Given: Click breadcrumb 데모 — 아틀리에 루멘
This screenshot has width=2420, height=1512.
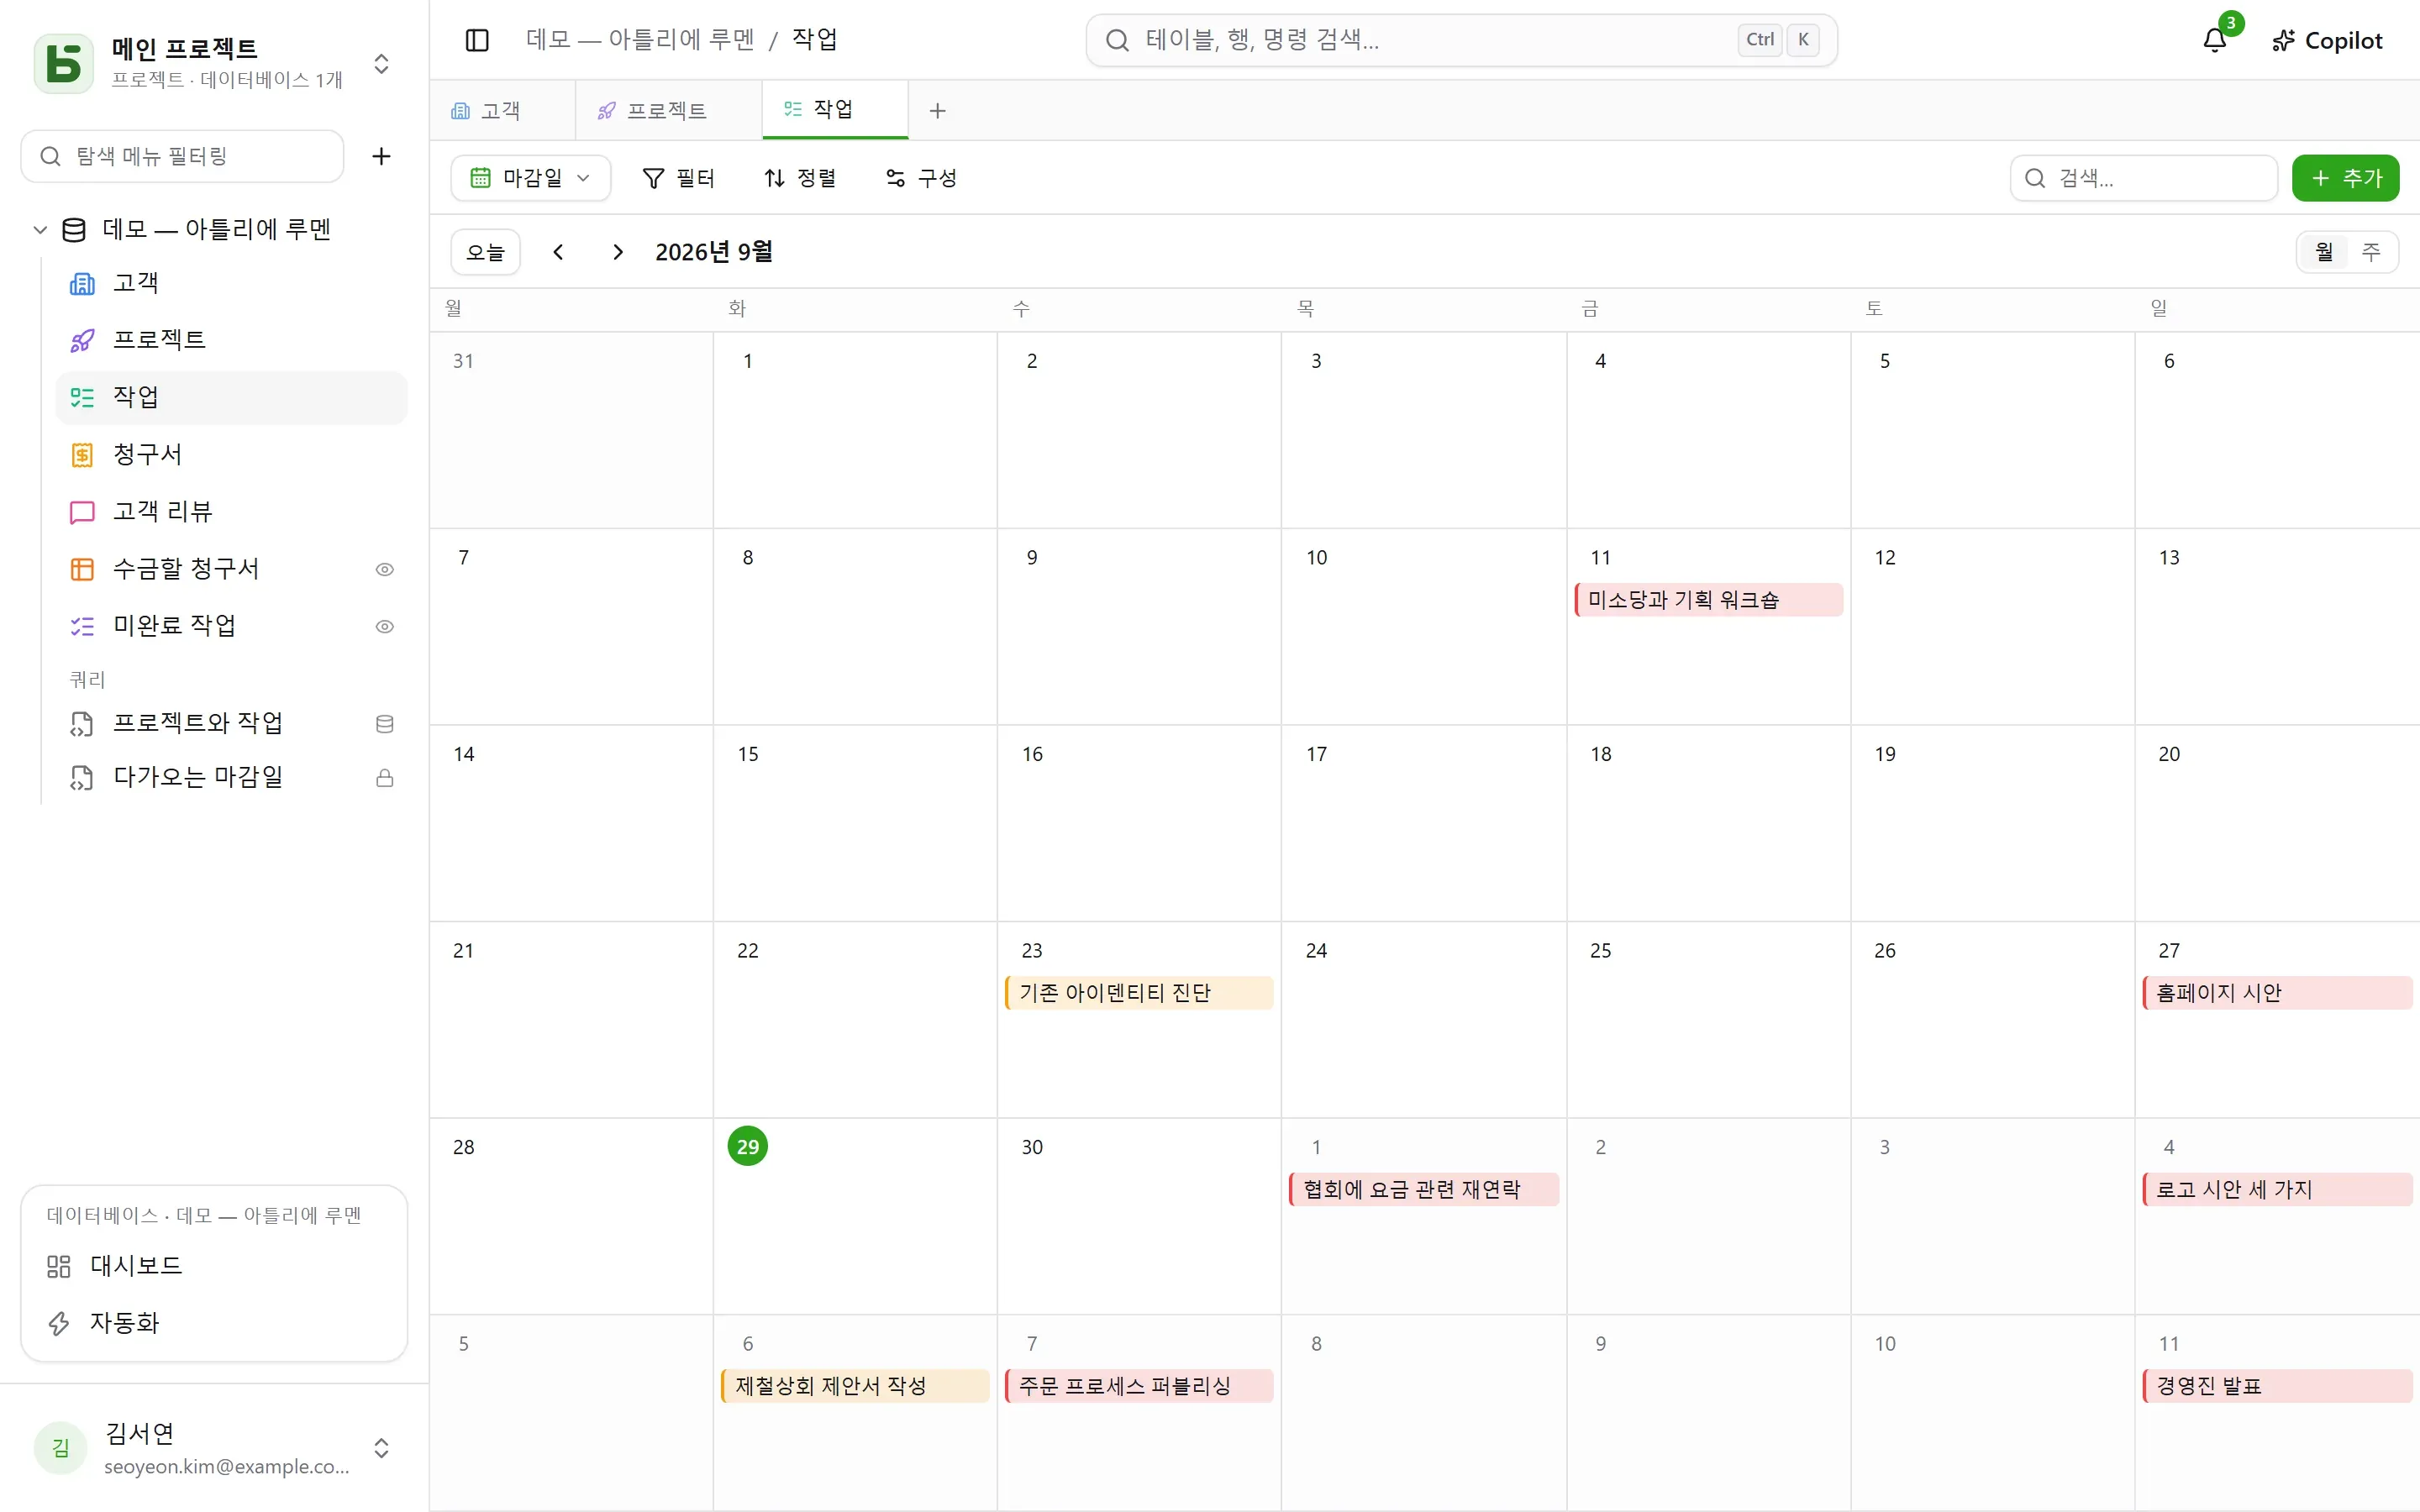Looking at the screenshot, I should coord(640,40).
